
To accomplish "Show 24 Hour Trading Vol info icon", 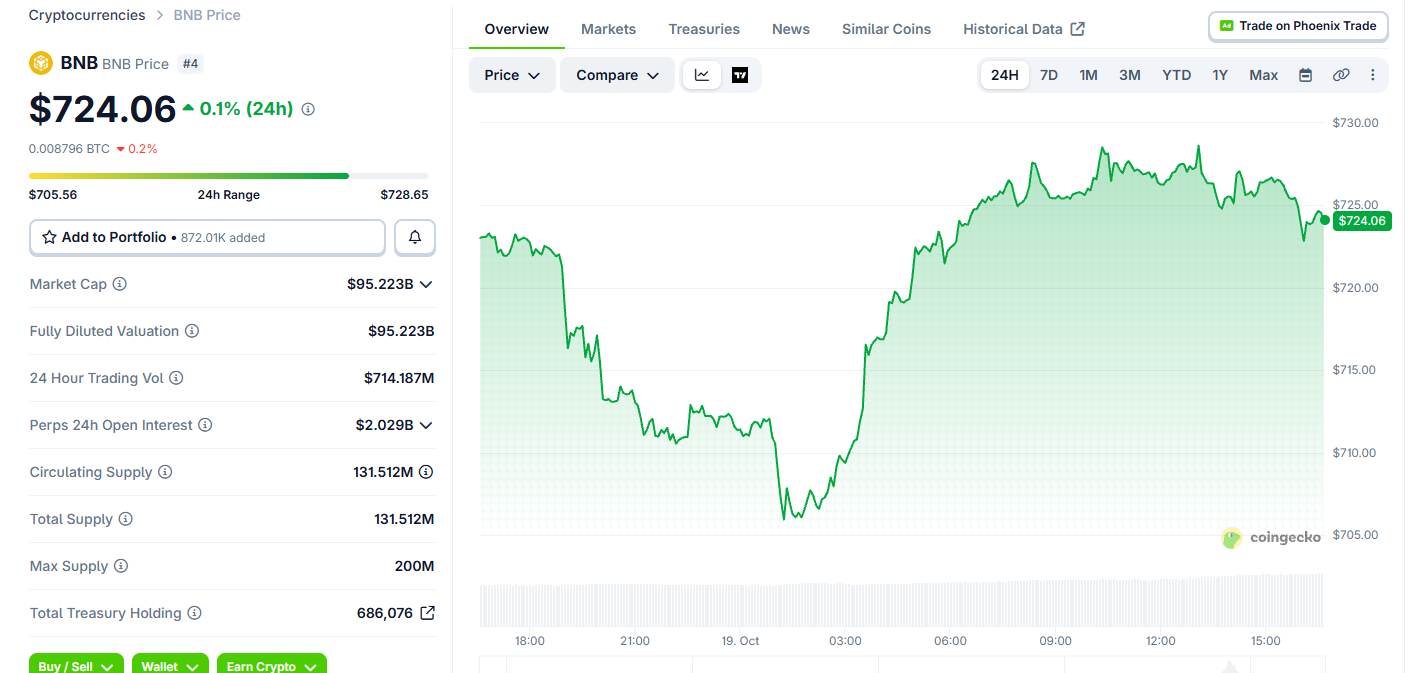I will click(176, 378).
